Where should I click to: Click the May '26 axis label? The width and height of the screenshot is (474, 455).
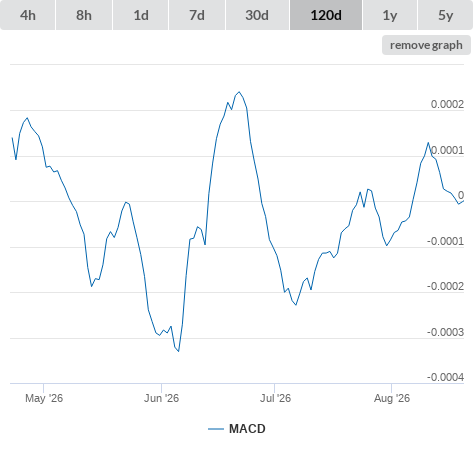[x=44, y=398]
